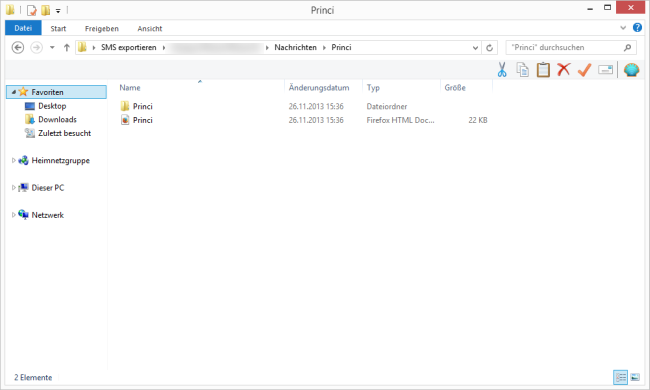The height and width of the screenshot is (390, 650).
Task: Expand SMS exportieren breadcrumb arrow
Action: [x=164, y=48]
